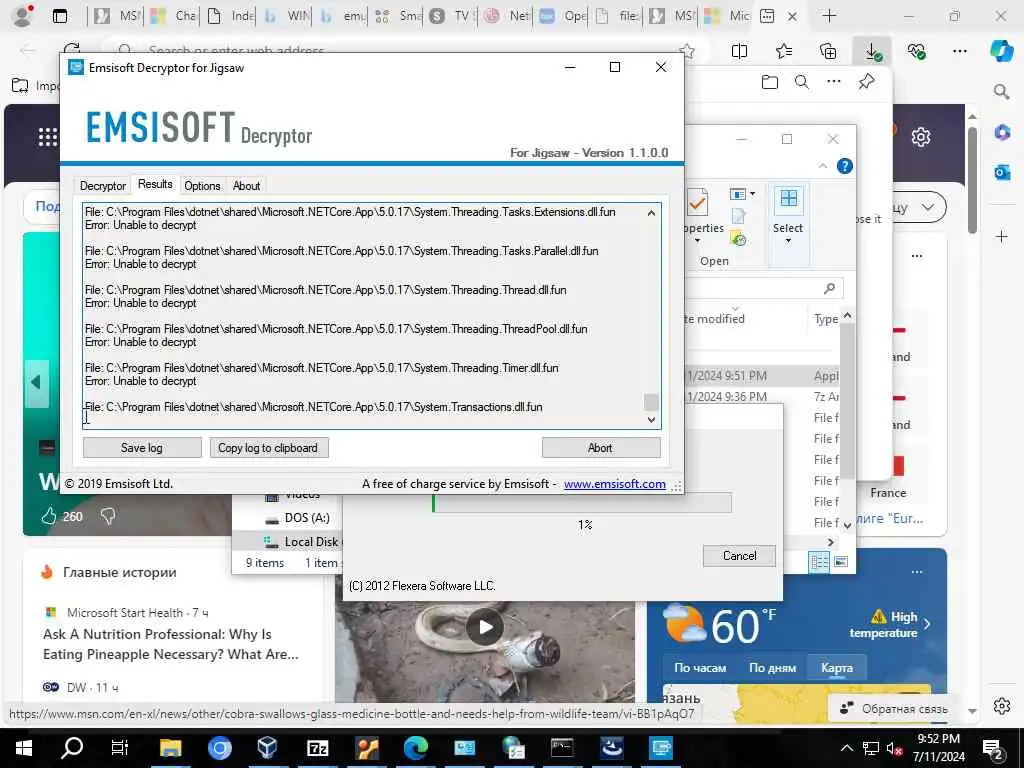Open 7-Zip from the taskbar

[x=317, y=748]
